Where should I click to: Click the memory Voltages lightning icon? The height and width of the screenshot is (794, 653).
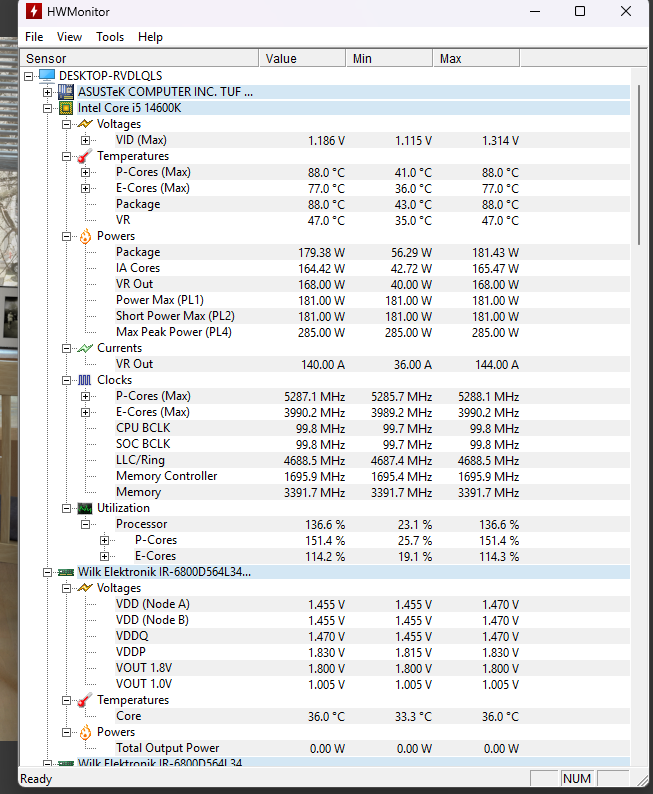click(x=85, y=588)
